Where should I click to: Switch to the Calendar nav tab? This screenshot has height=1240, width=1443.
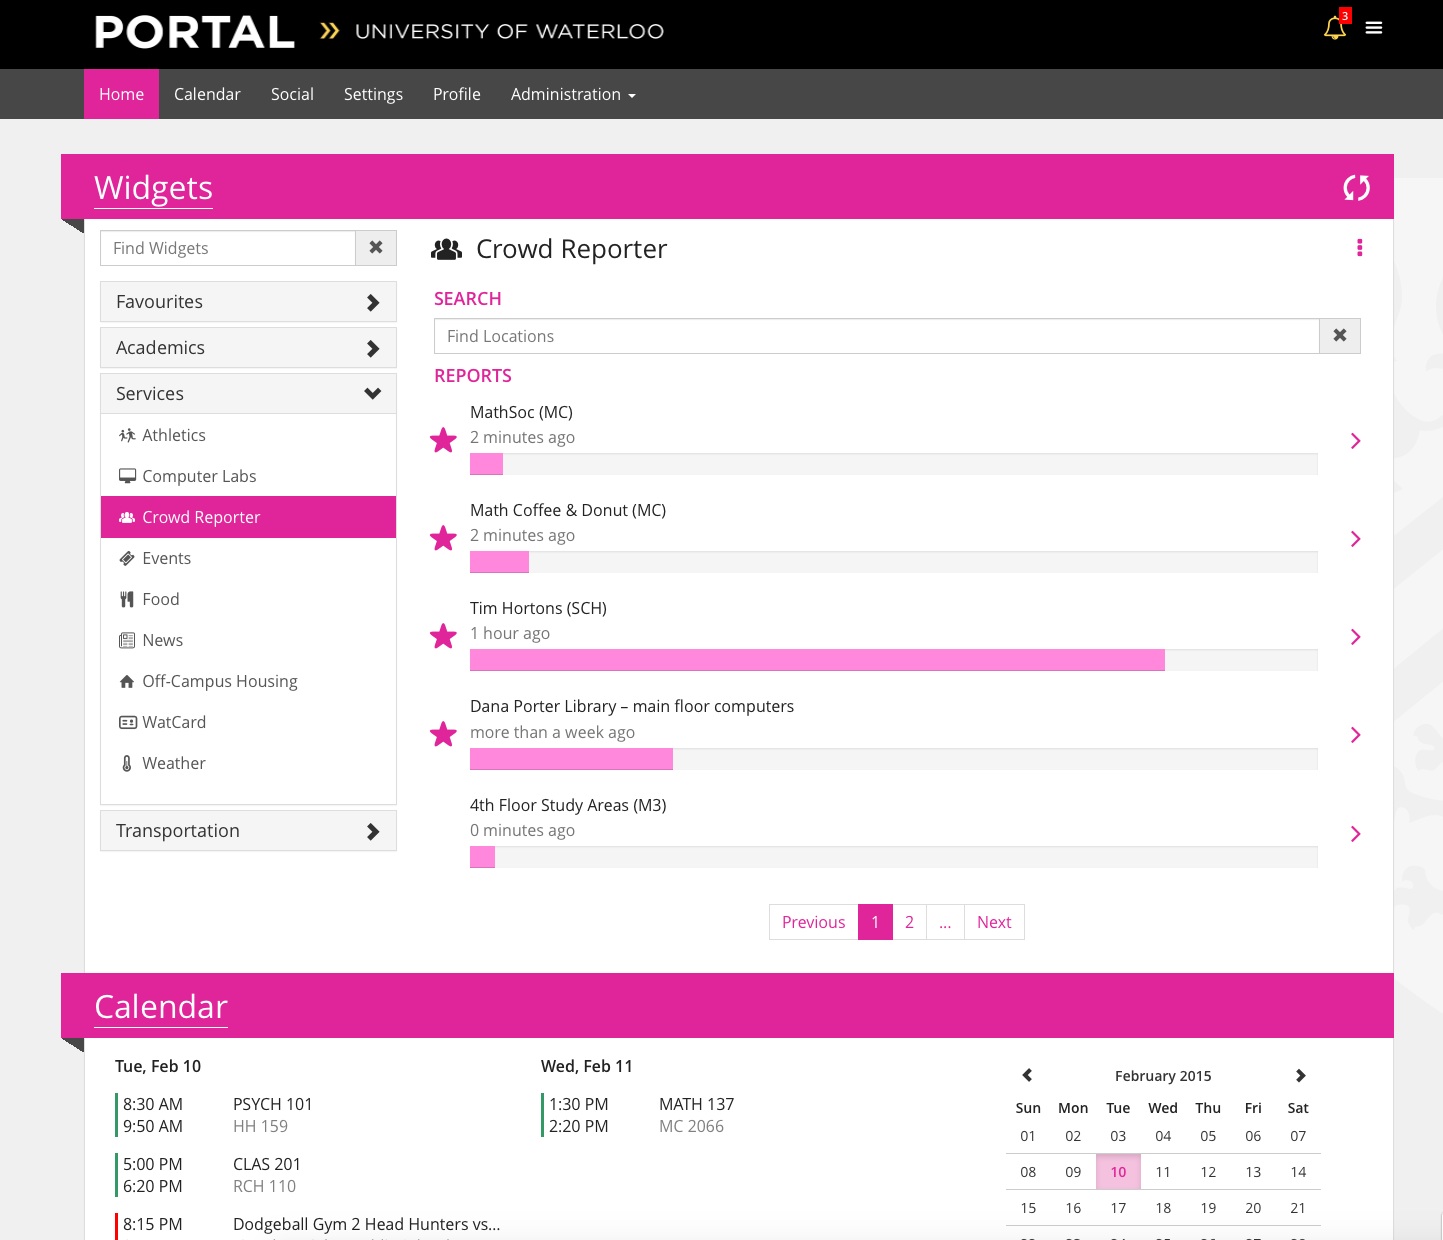(x=207, y=94)
